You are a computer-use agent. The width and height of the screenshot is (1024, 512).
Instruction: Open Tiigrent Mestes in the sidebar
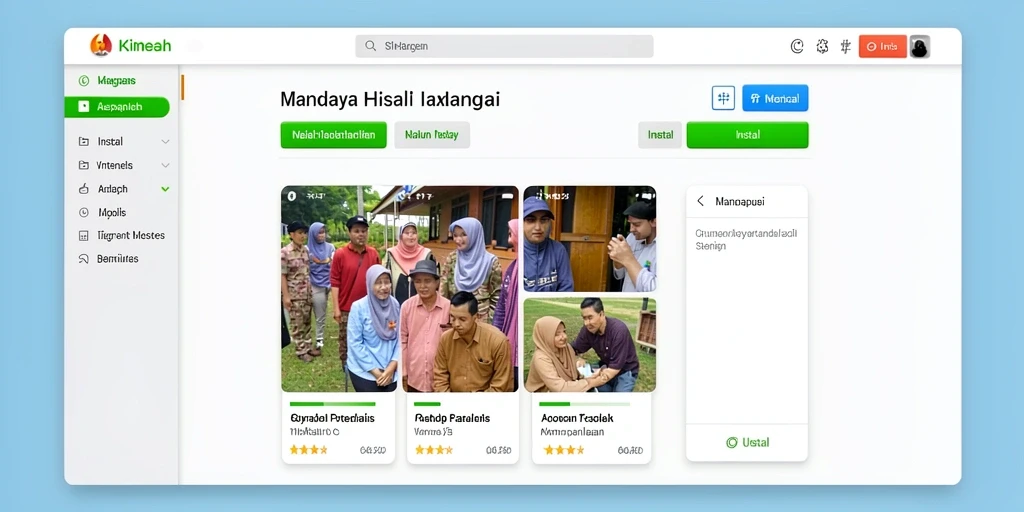tap(131, 235)
